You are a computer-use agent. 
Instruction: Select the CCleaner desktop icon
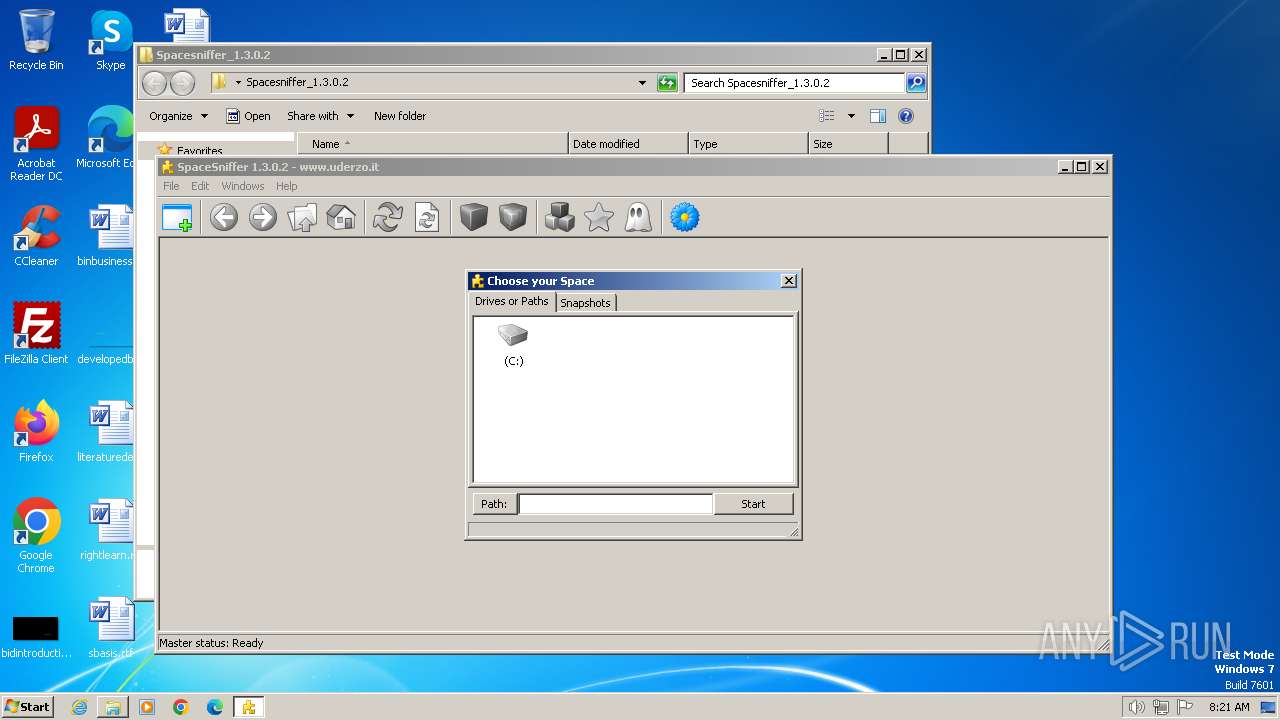(36, 236)
